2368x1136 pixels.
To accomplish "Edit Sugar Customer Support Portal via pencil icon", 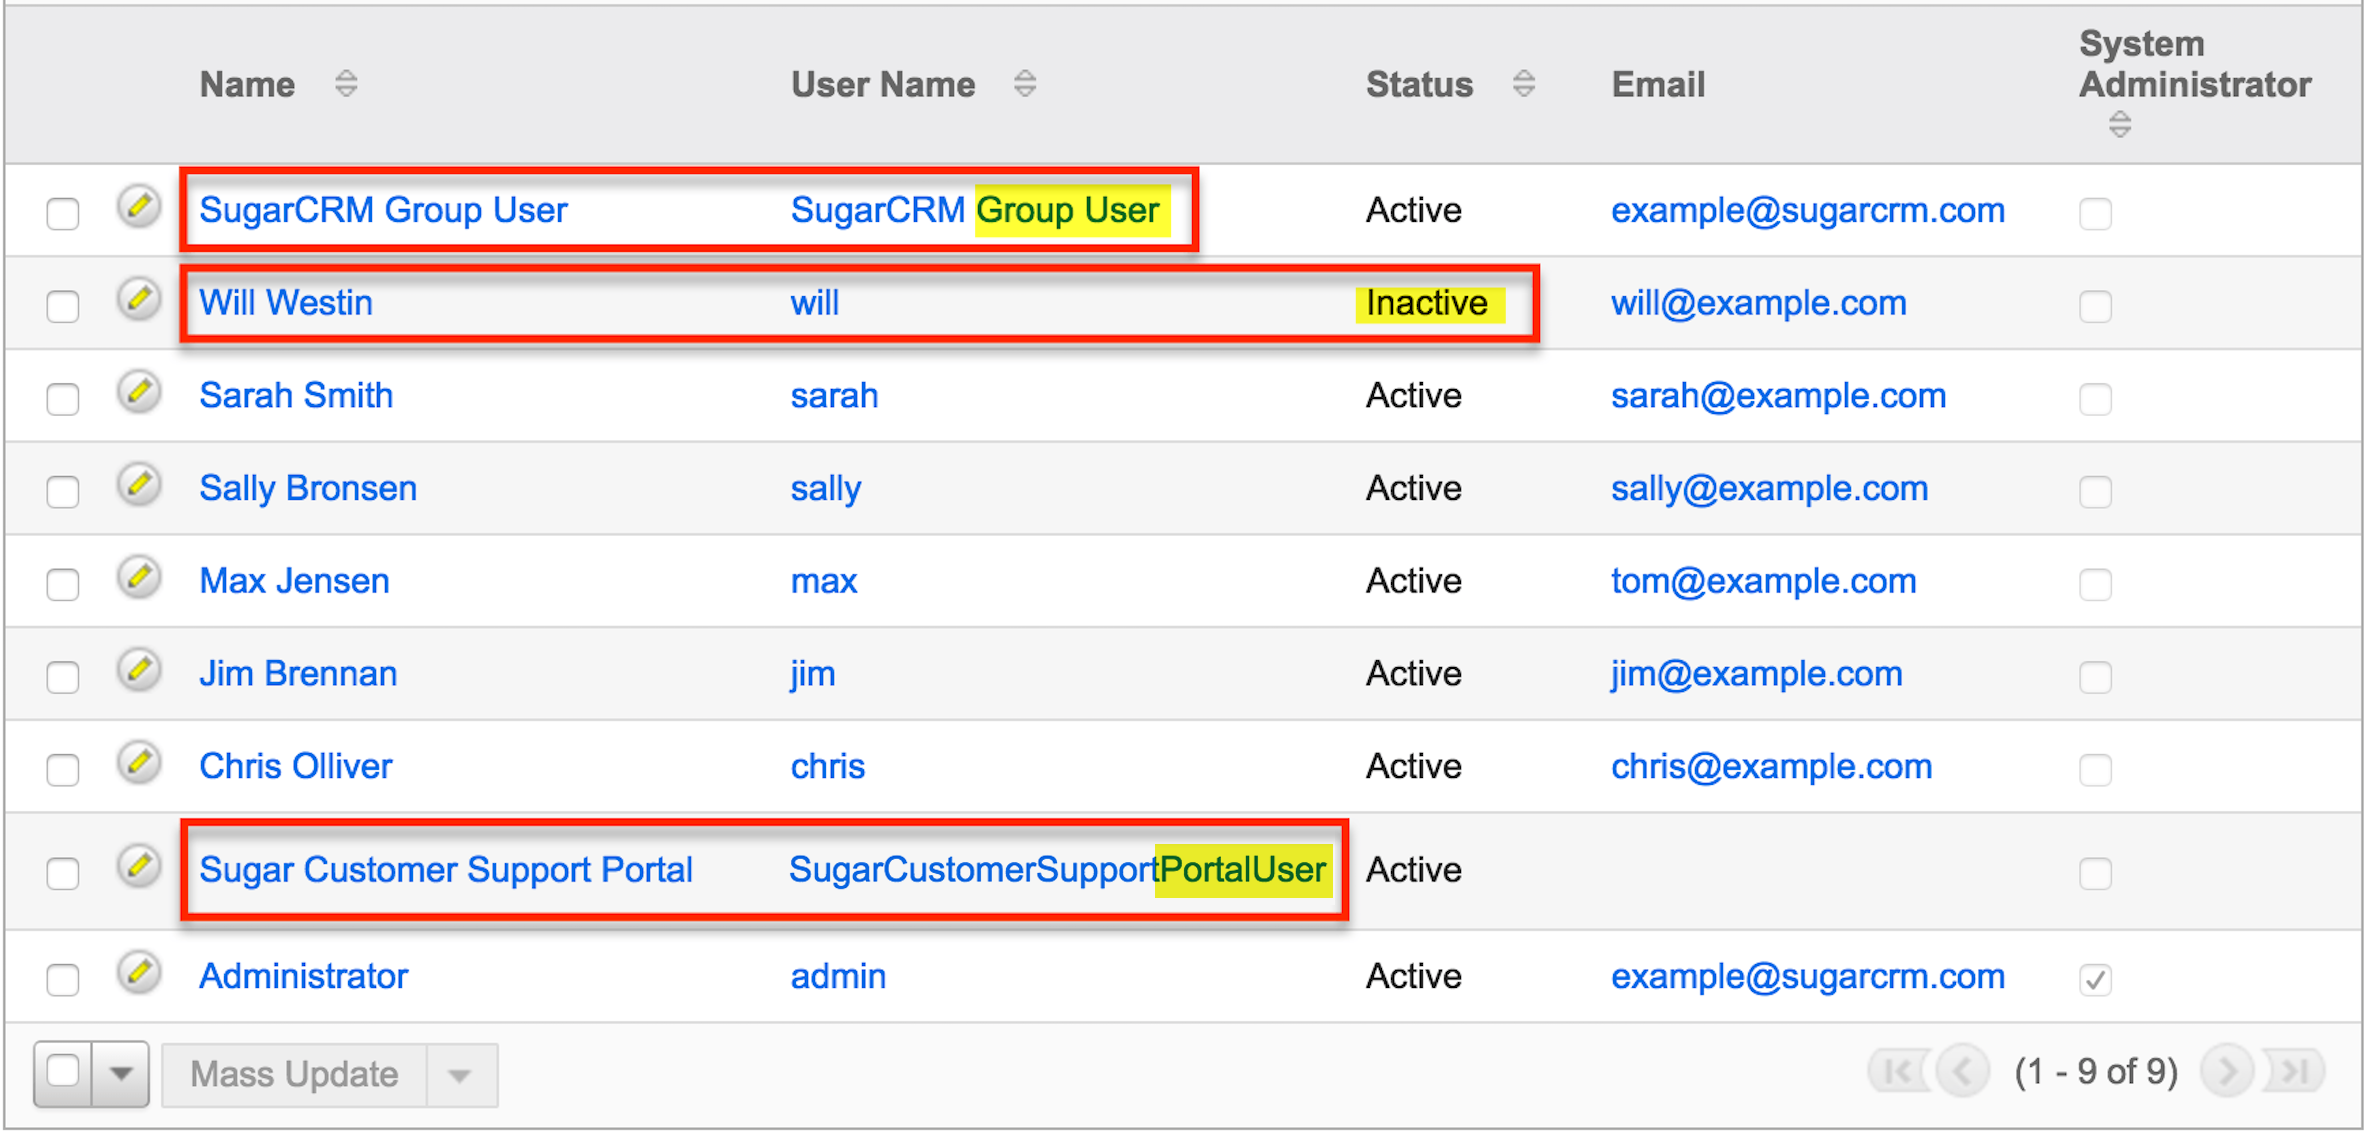I will pos(139,866).
